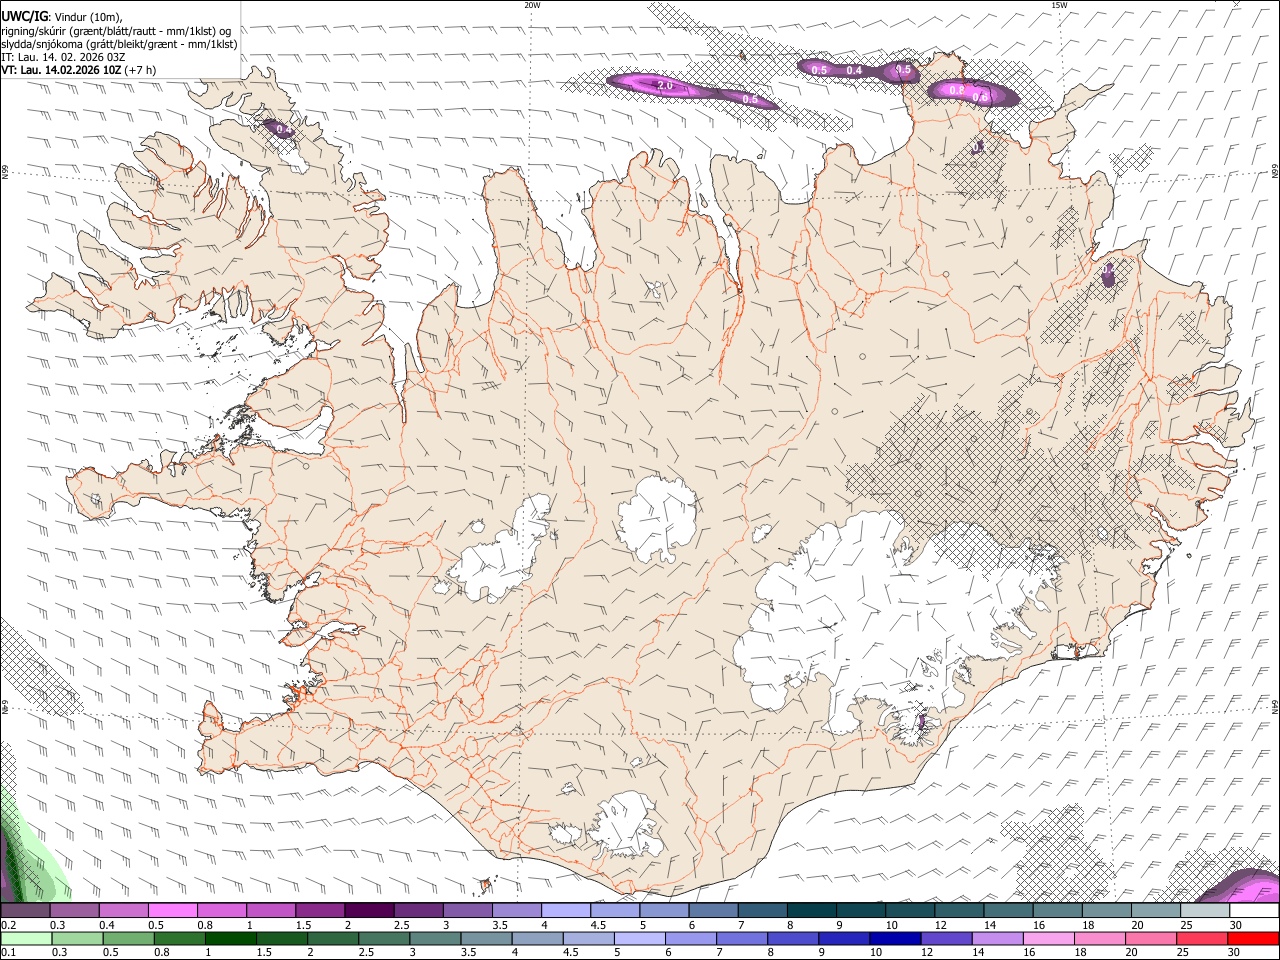Pick snow legend swatch between 6 and 7
Viewport: 1280px width, 960px height.
click(x=713, y=910)
